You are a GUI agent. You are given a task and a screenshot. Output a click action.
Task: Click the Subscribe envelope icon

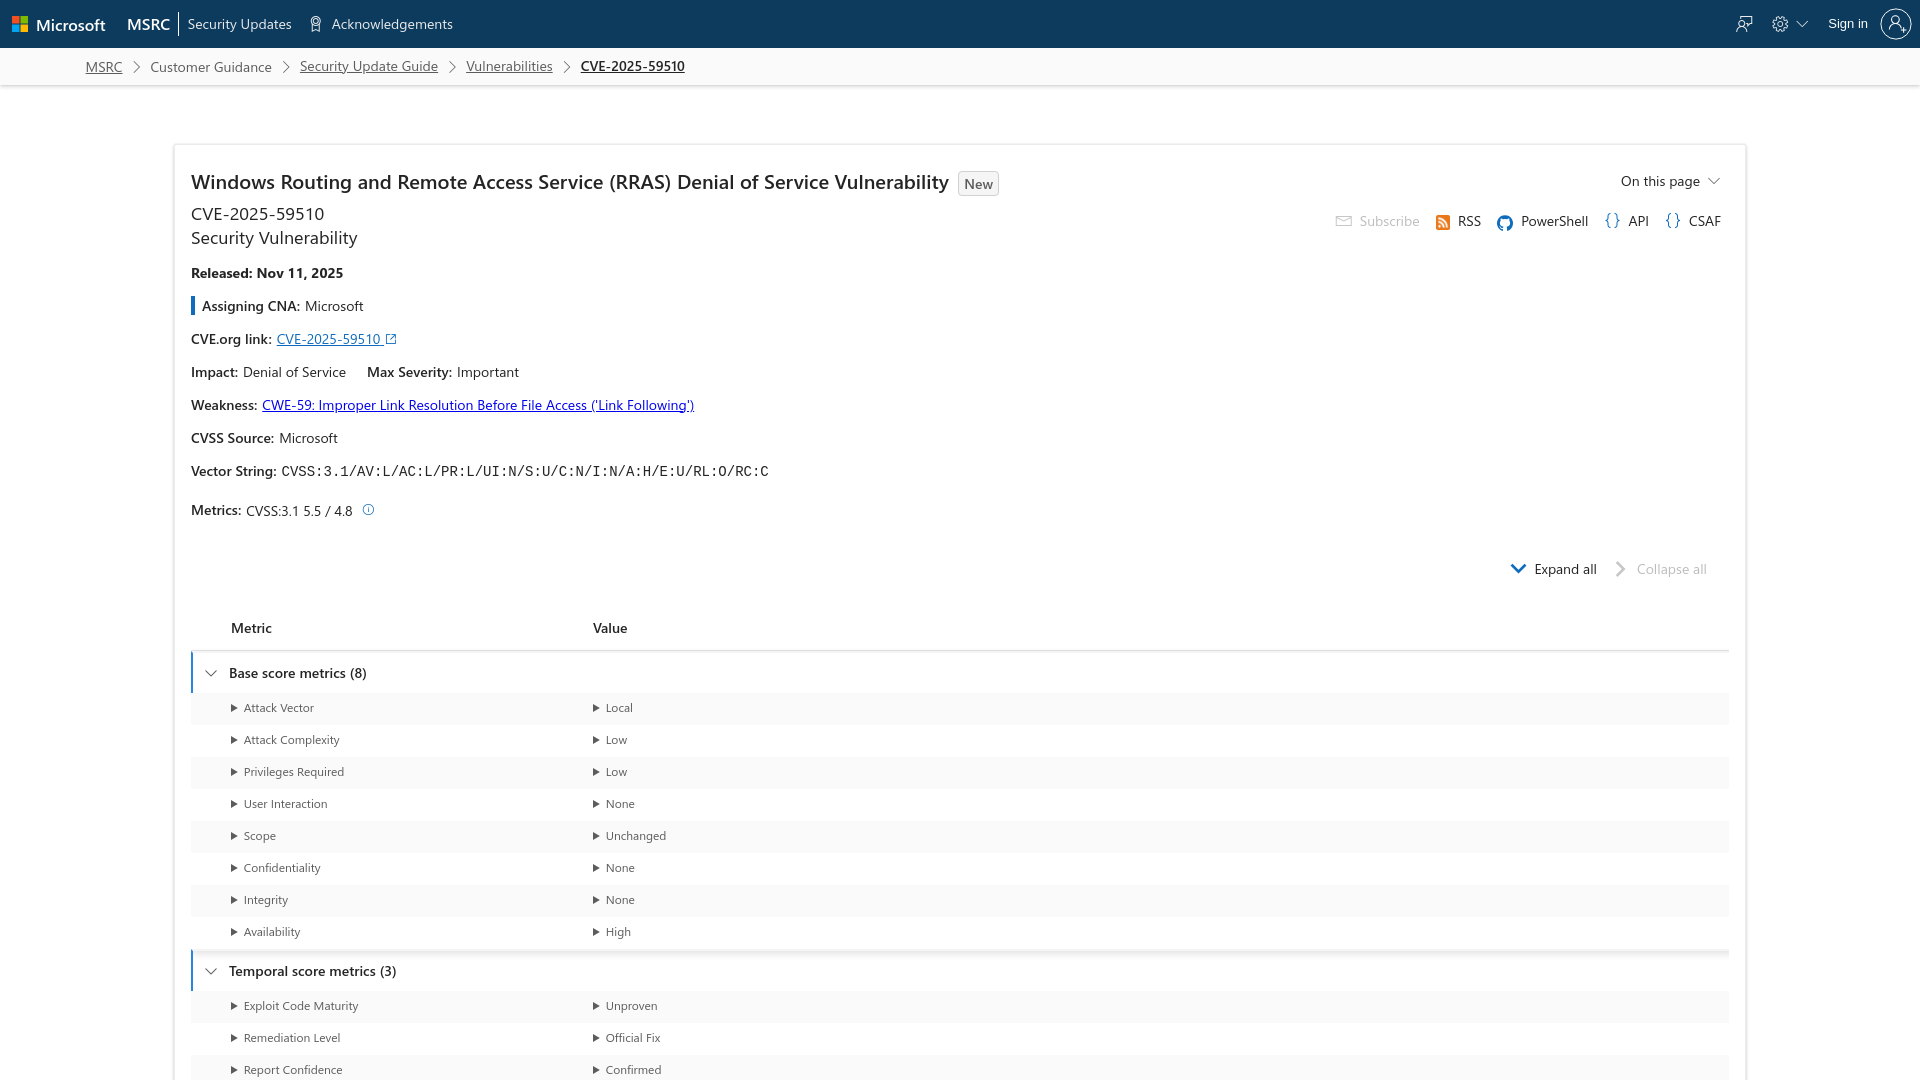click(1342, 221)
